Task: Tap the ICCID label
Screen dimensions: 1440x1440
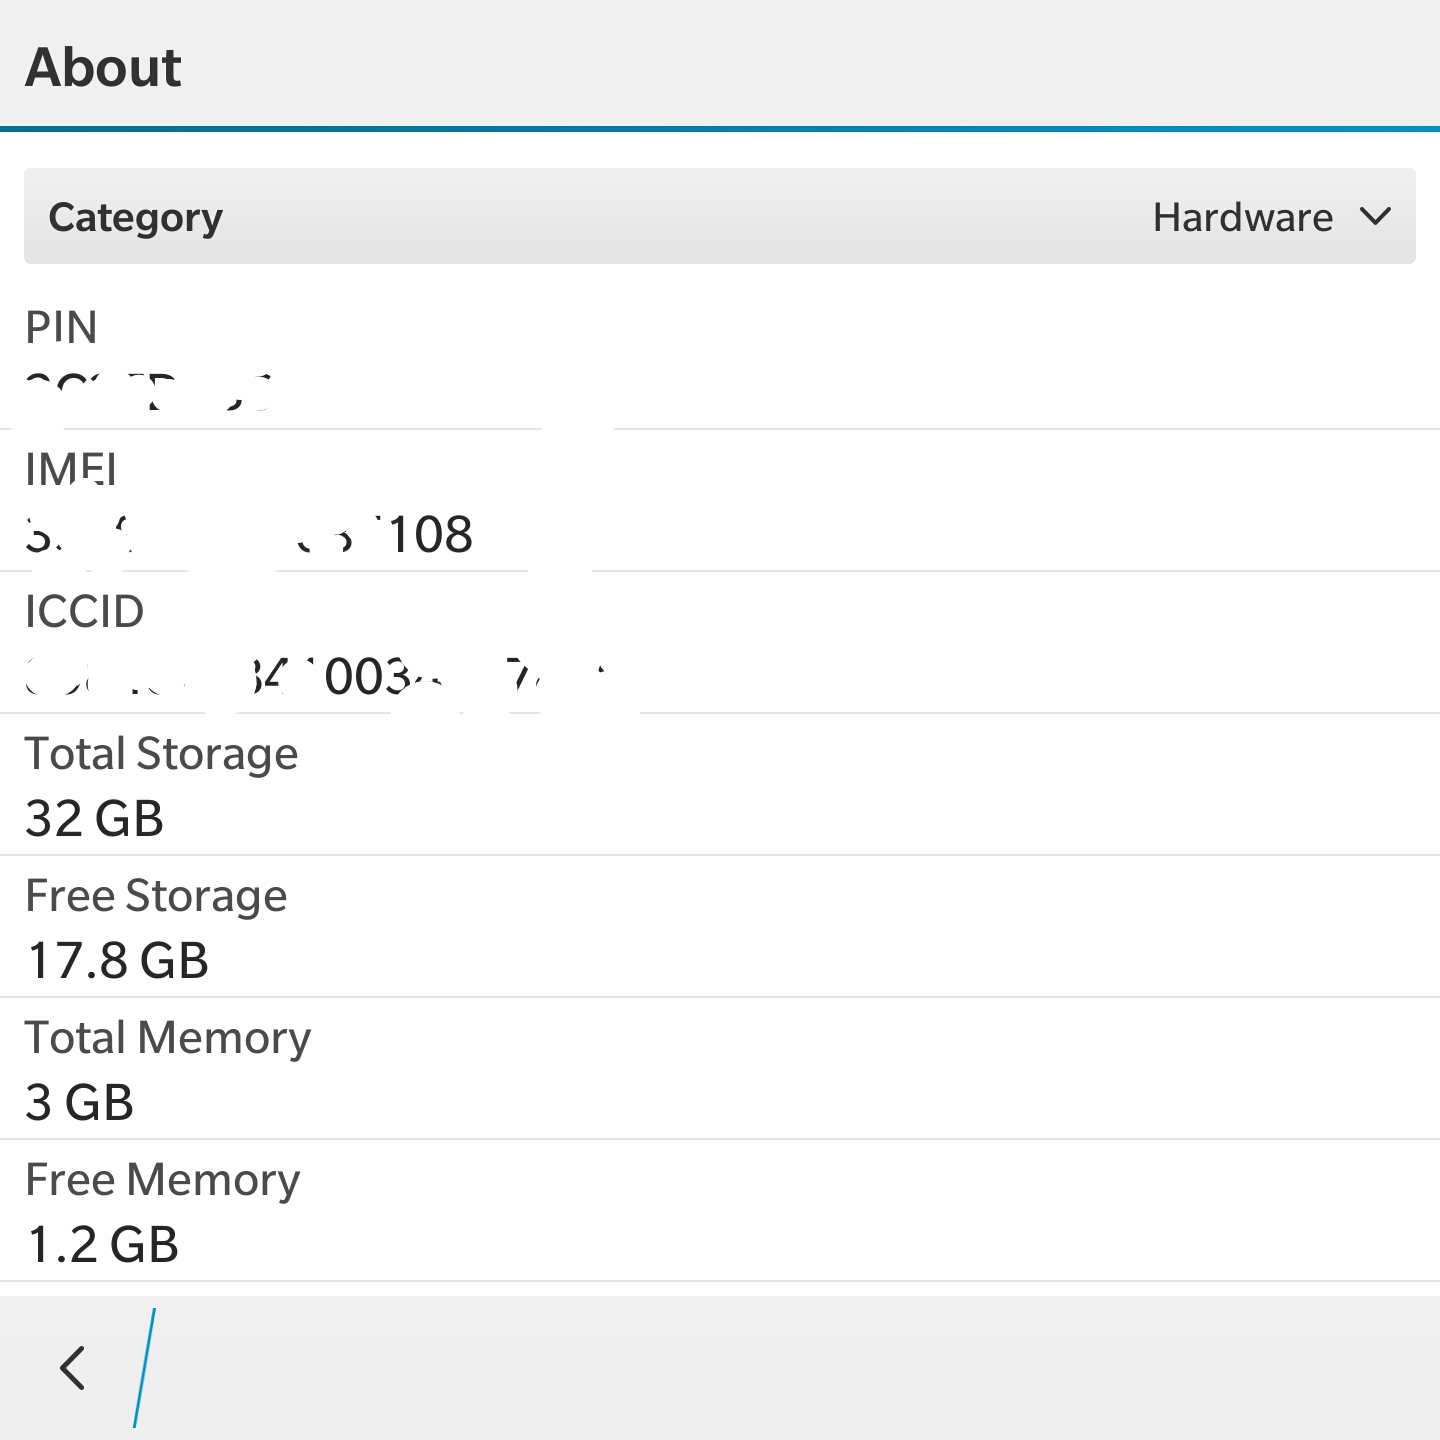Action: pos(84,611)
